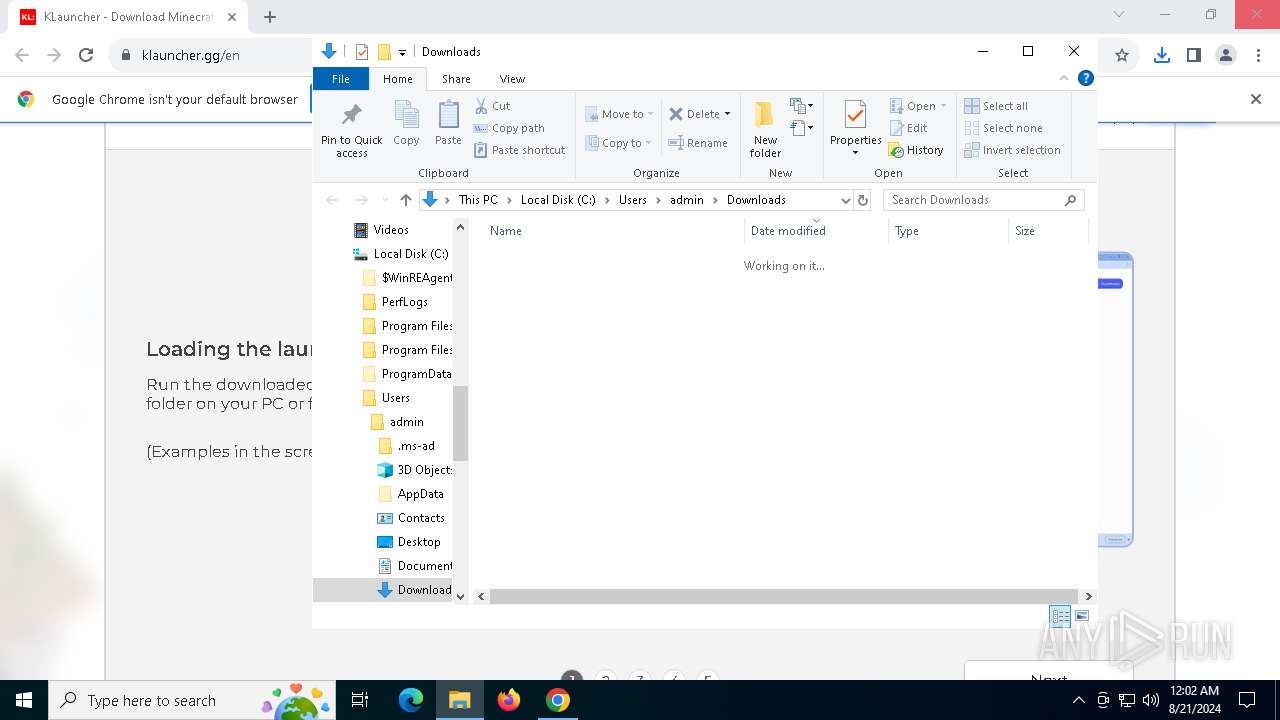This screenshot has width=1280, height=720.
Task: Click Select all
Action: [996, 106]
